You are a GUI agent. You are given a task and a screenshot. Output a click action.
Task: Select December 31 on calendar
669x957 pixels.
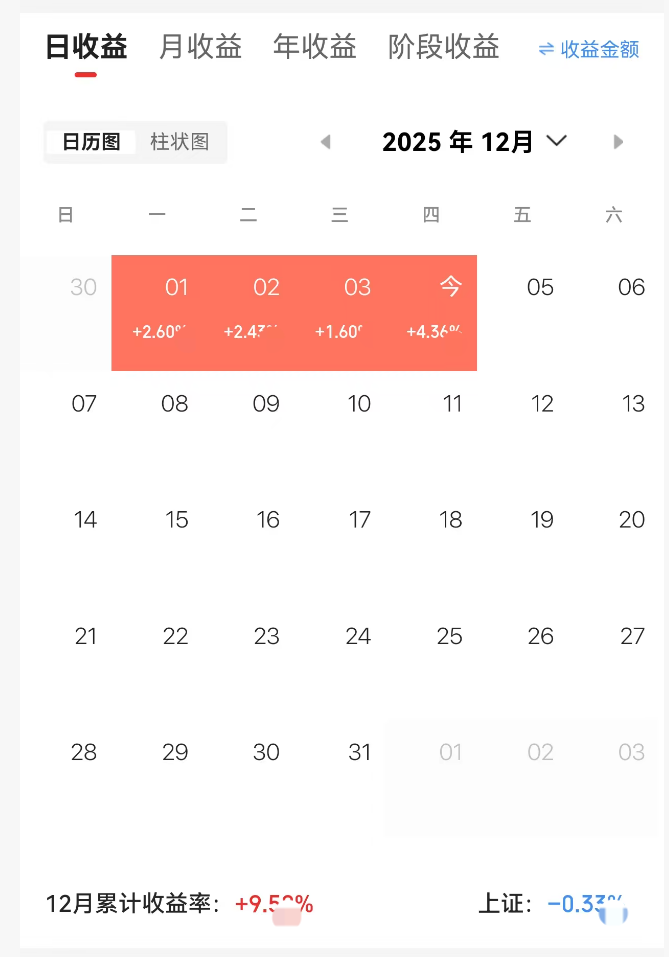(359, 752)
